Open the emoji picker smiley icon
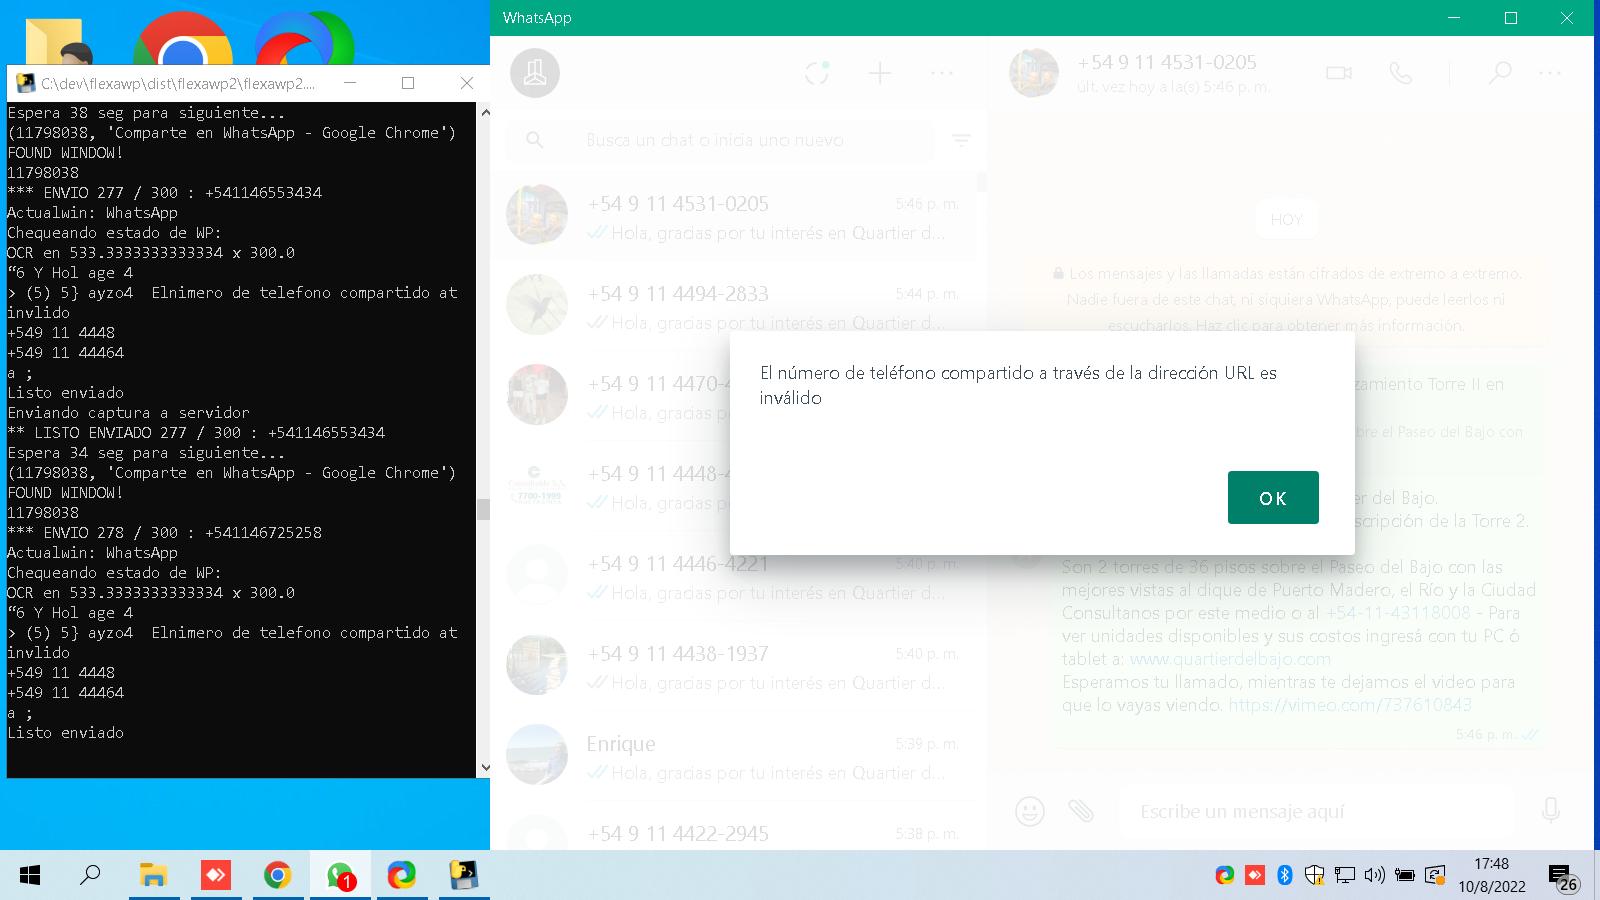Viewport: 1600px width, 900px height. [1030, 811]
